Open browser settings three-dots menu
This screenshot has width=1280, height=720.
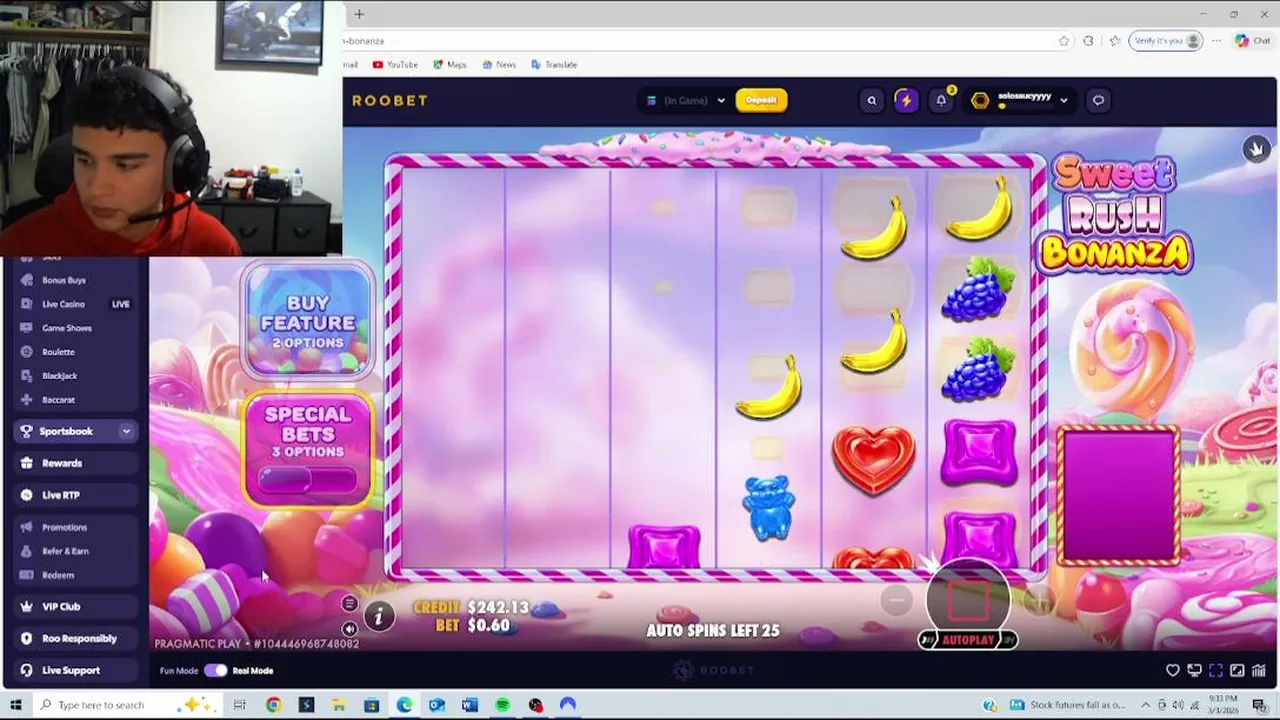coord(1217,41)
